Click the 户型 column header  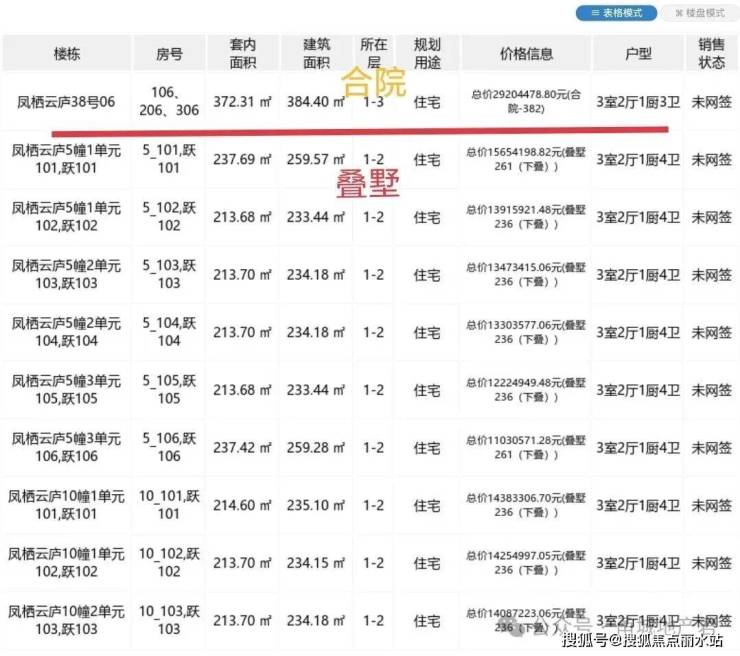(636, 54)
